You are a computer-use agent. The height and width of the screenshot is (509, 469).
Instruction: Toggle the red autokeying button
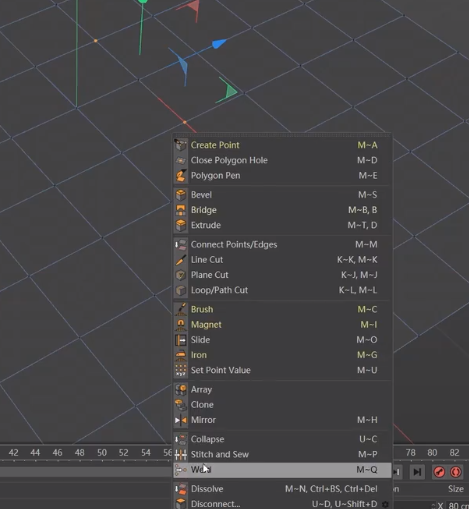pyautogui.click(x=456, y=472)
